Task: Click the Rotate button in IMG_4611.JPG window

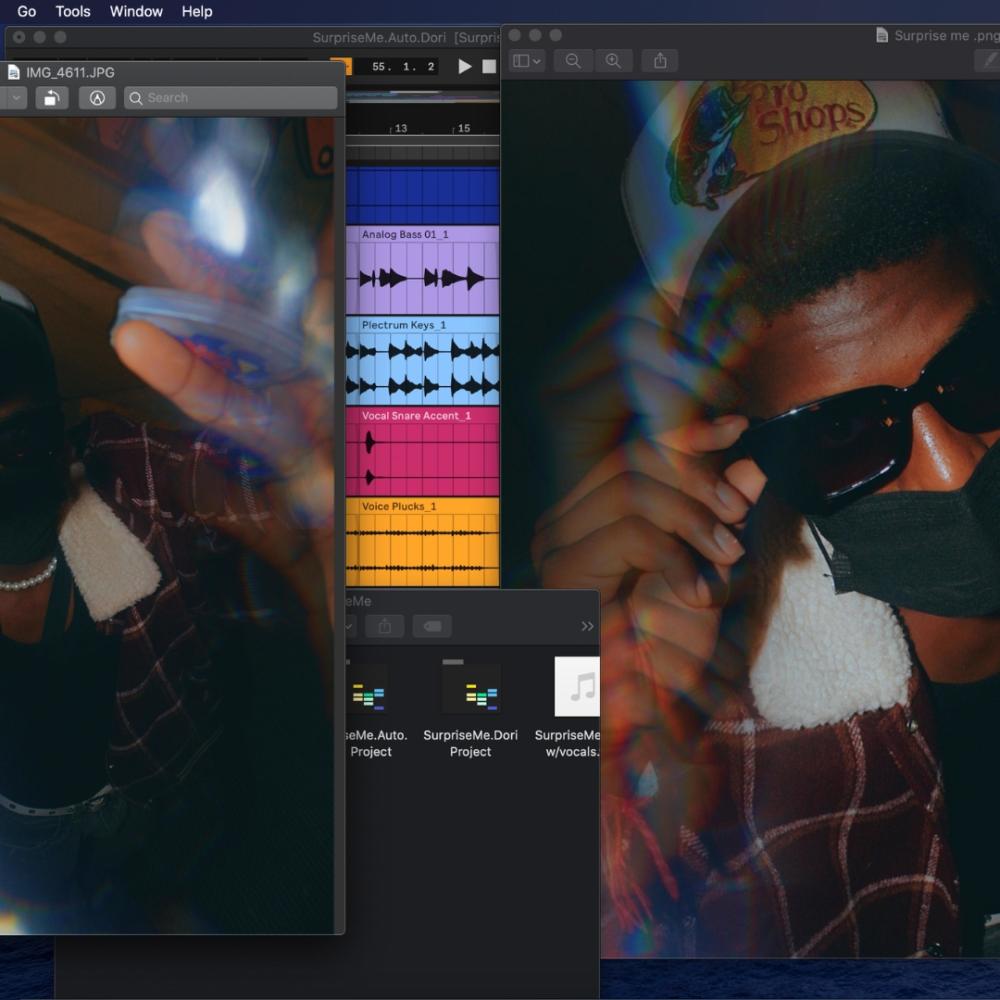Action: 52,98
